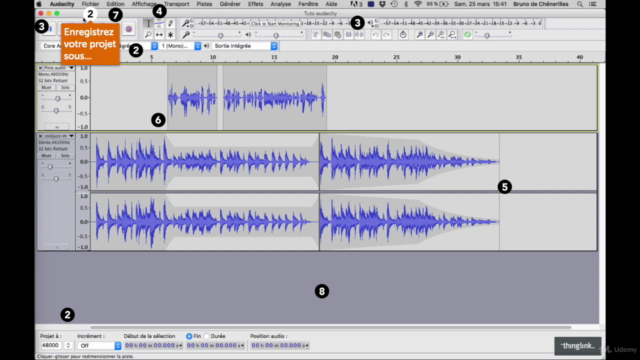Open the Fichier menu

click(x=90, y=4)
